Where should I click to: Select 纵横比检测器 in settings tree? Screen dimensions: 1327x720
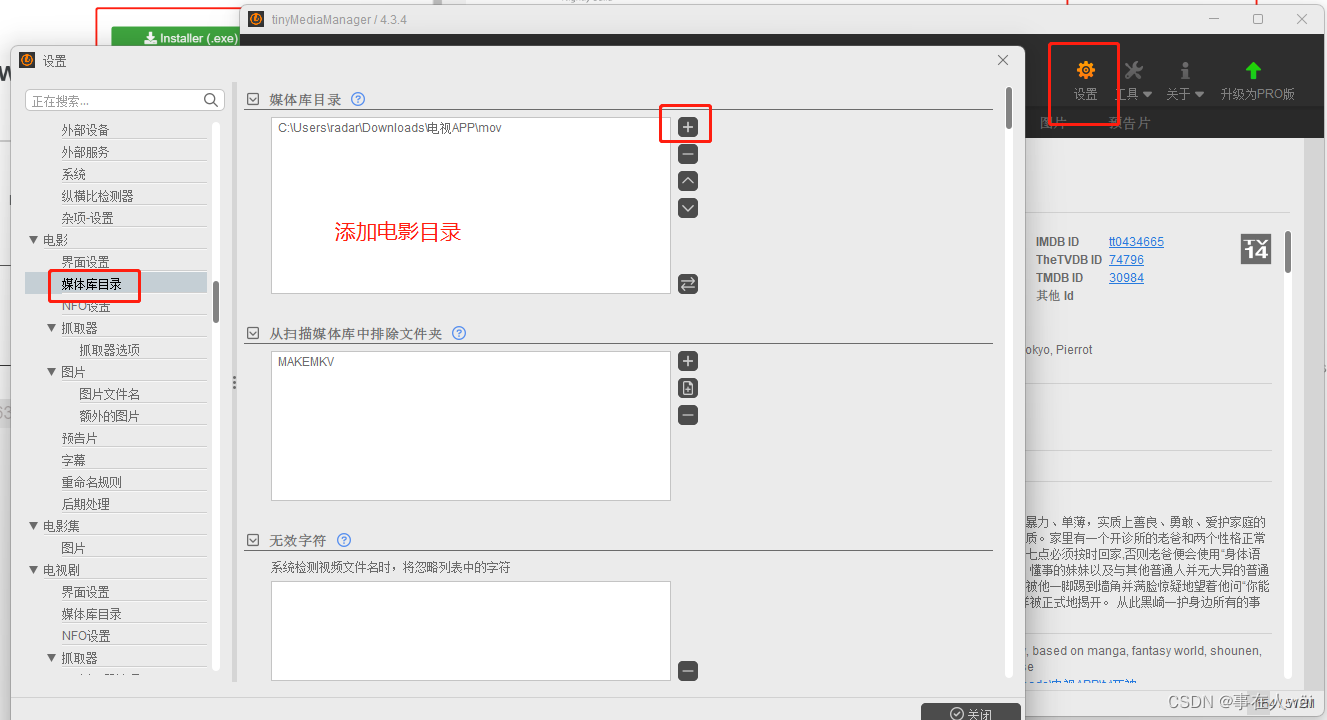coord(97,196)
